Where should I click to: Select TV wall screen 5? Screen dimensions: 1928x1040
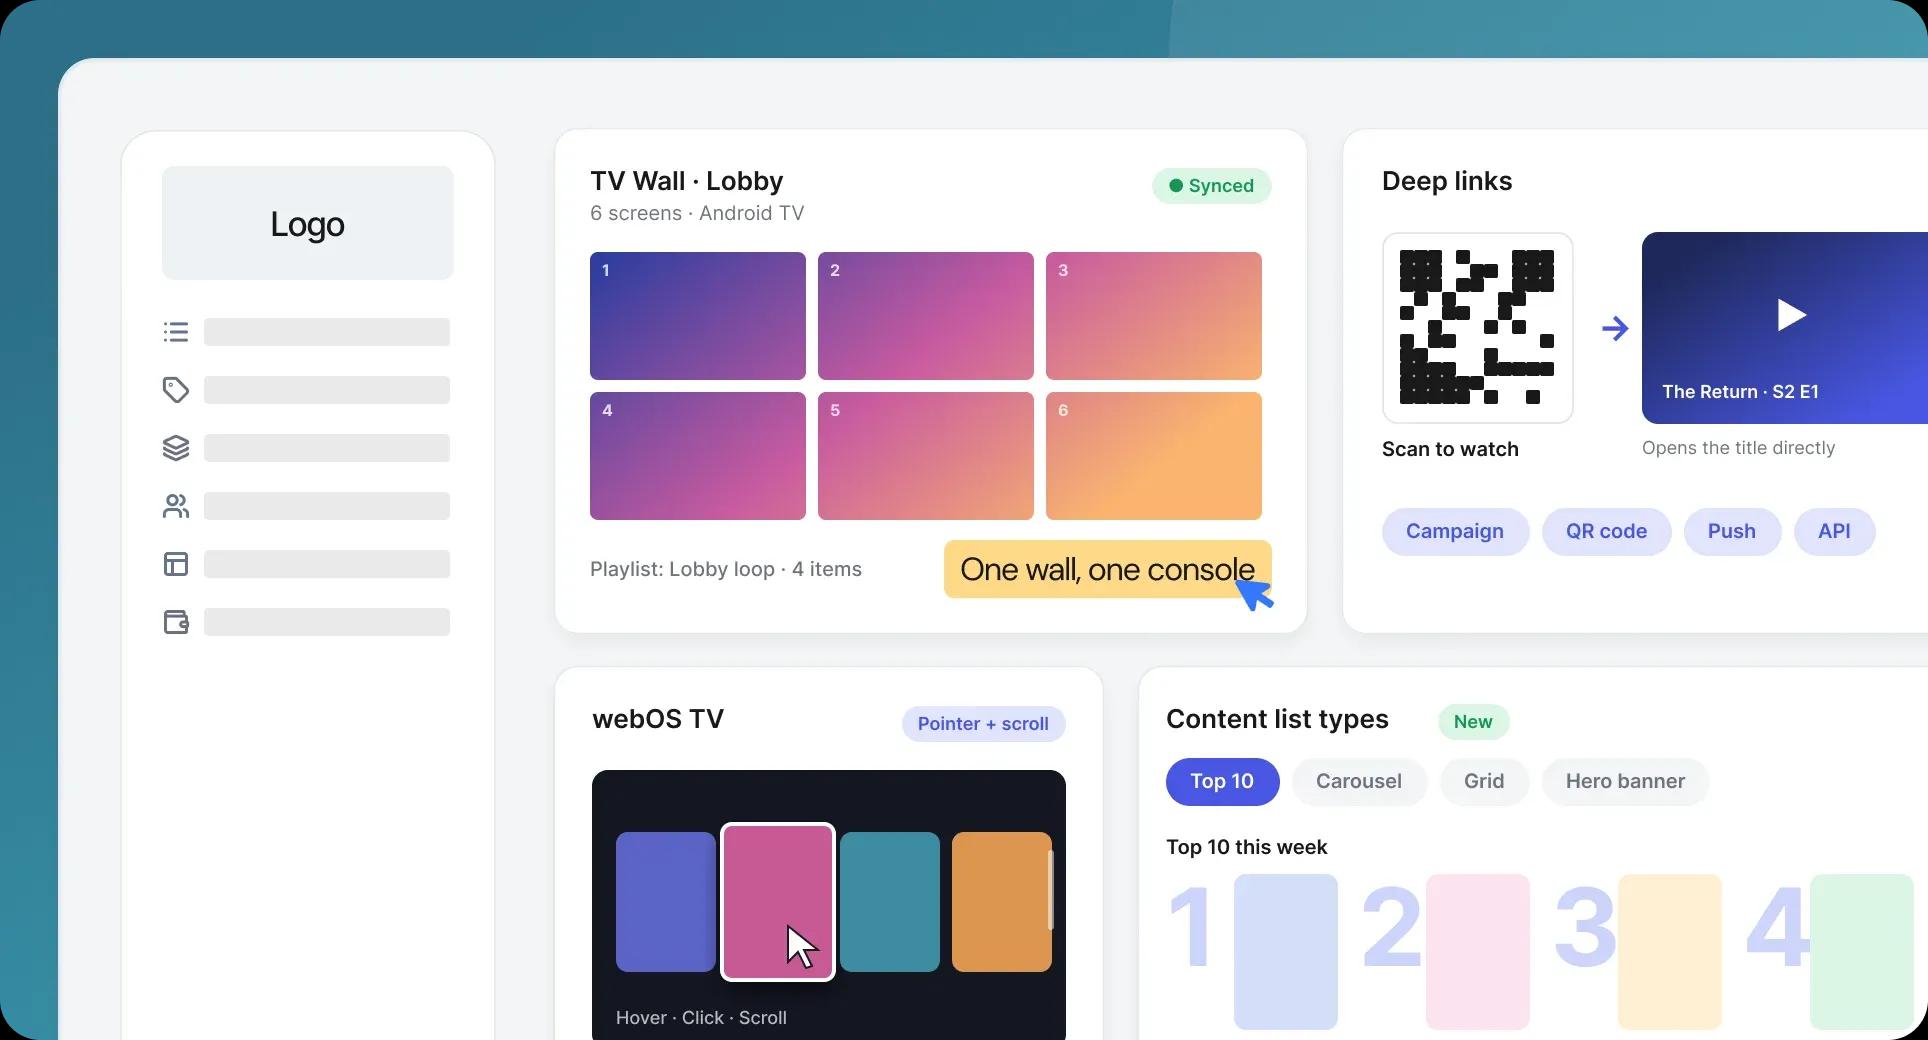926,456
